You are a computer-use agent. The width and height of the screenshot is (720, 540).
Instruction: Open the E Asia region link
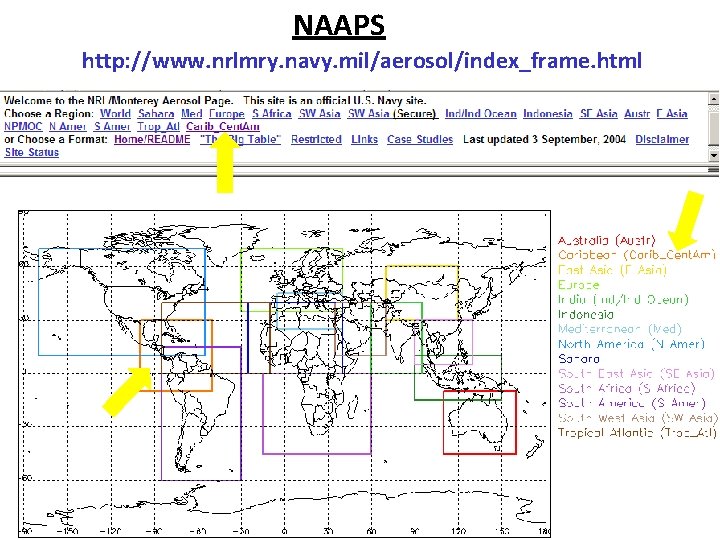click(672, 113)
